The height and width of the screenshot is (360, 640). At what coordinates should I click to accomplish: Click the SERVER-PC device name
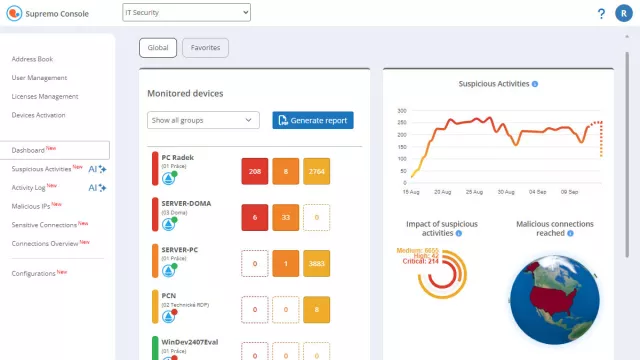point(180,250)
